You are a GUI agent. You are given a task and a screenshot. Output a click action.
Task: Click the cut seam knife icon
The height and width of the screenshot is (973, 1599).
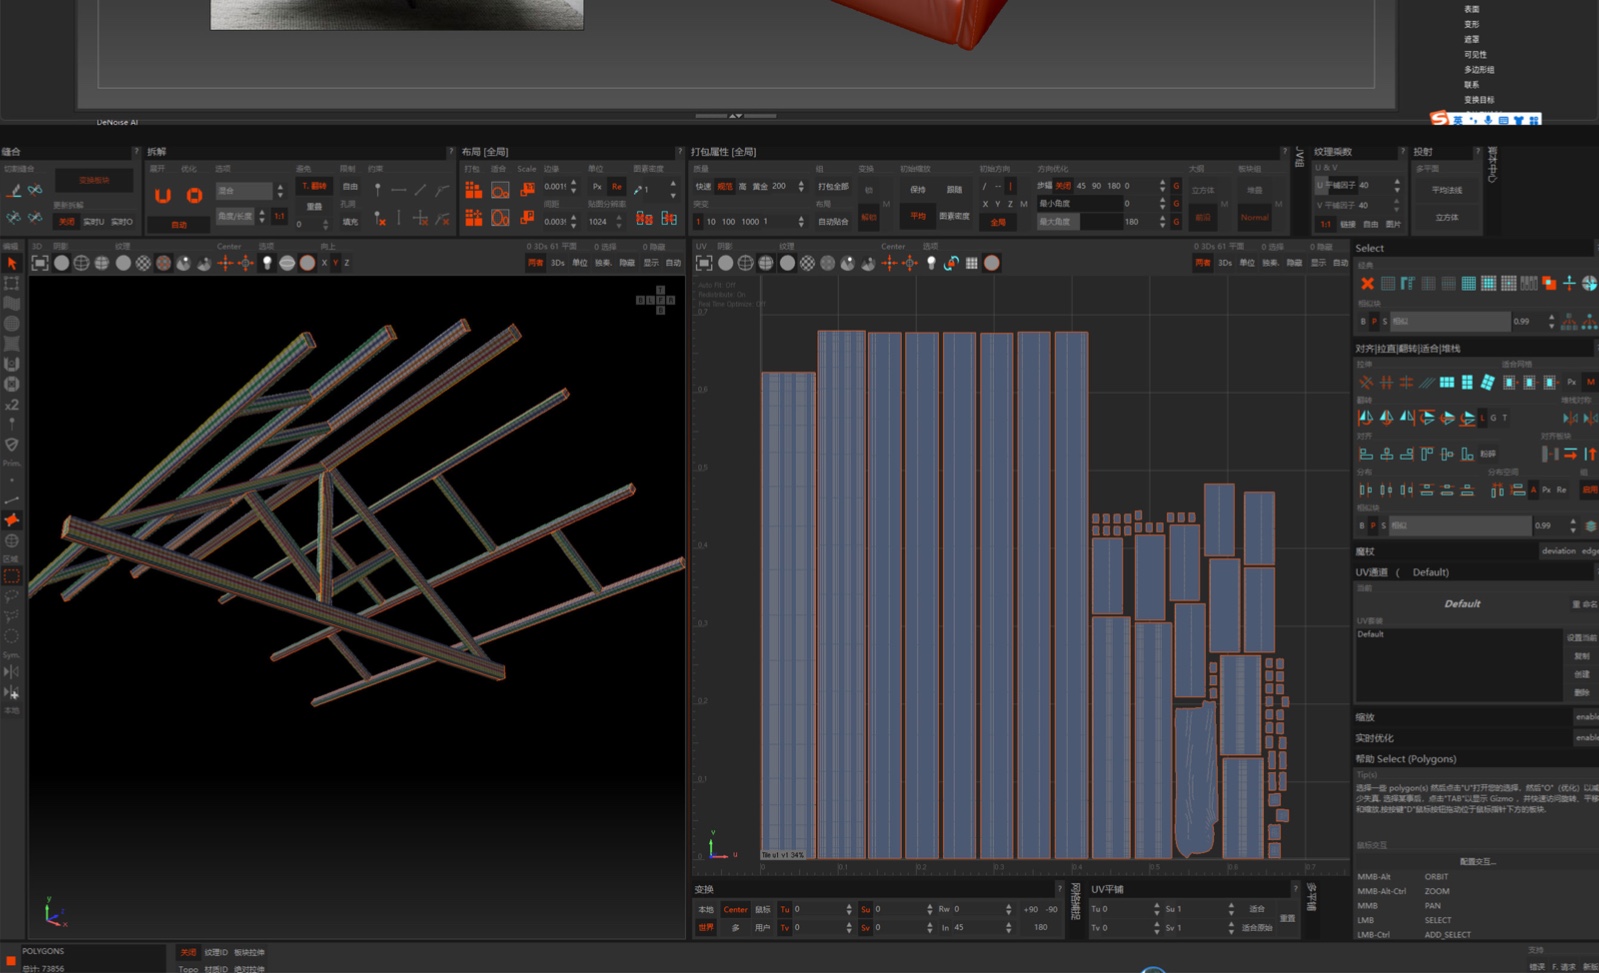[x=14, y=190]
